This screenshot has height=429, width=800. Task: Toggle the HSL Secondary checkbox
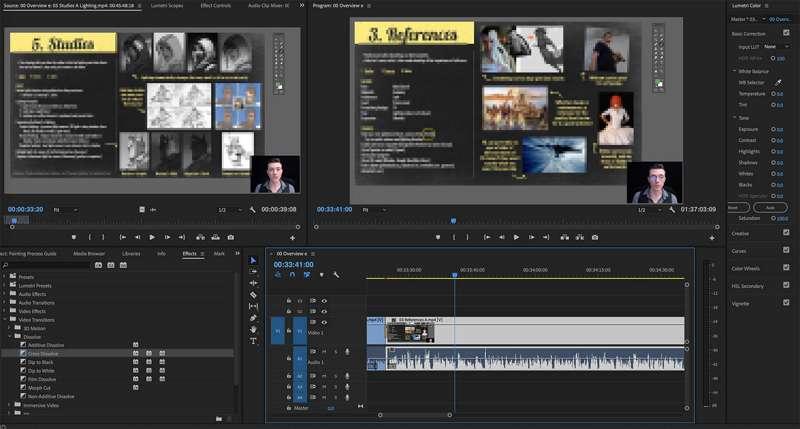786,285
